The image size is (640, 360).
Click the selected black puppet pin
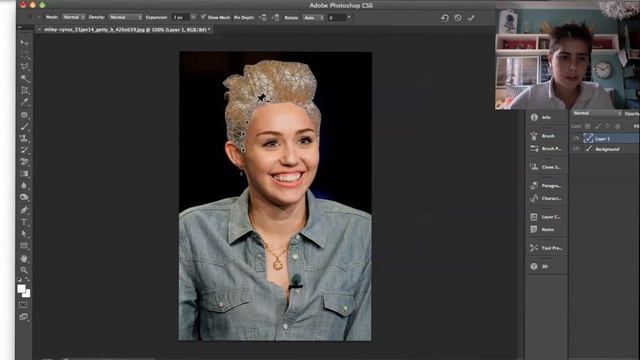coord(261,98)
